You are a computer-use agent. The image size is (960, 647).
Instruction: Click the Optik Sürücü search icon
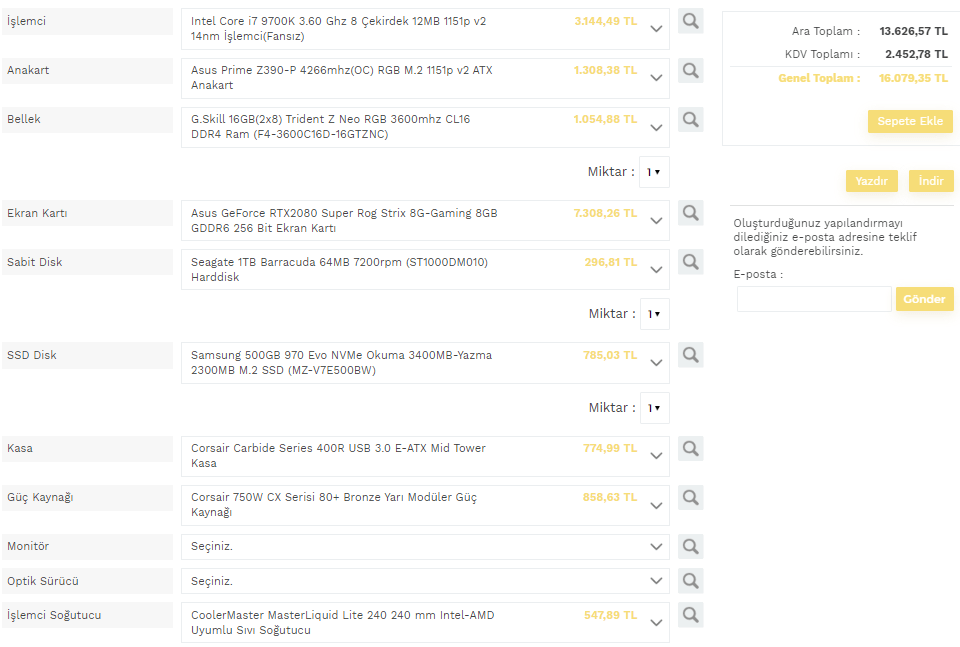(690, 580)
